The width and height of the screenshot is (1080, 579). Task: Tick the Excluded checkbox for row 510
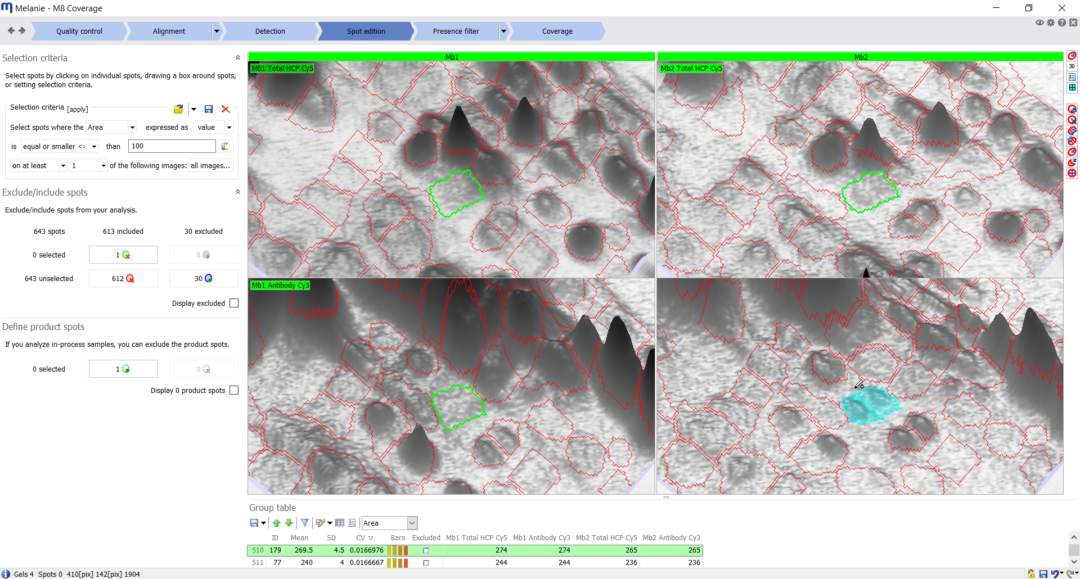point(425,550)
